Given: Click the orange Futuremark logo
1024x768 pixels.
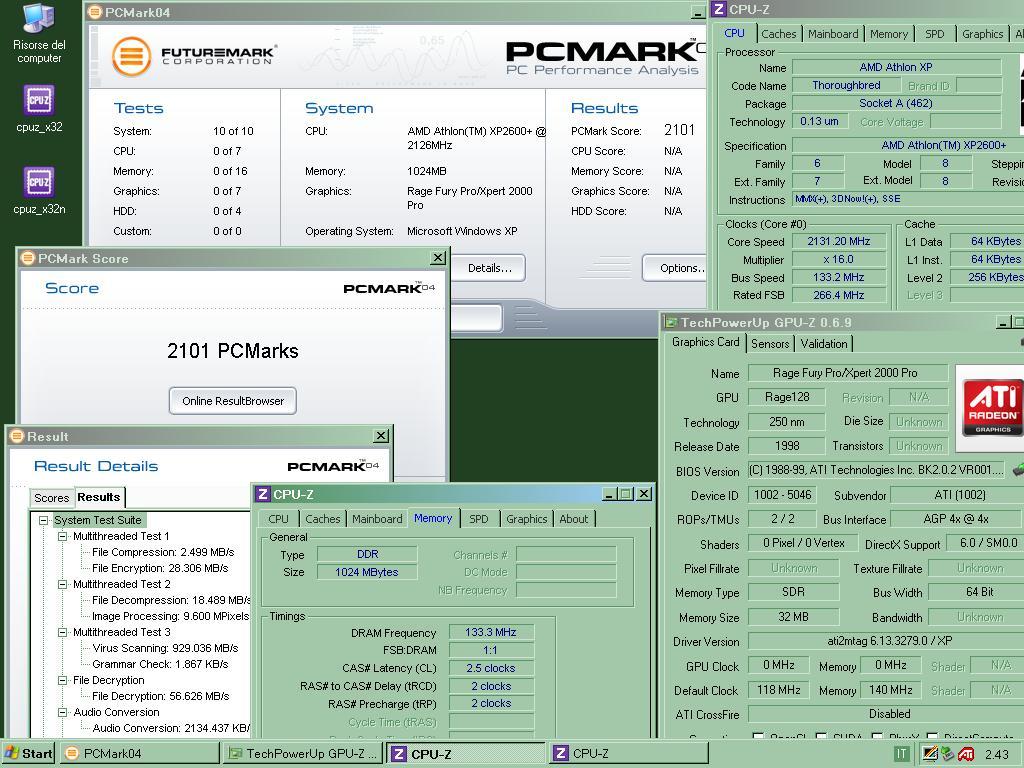Looking at the screenshot, I should 131,56.
